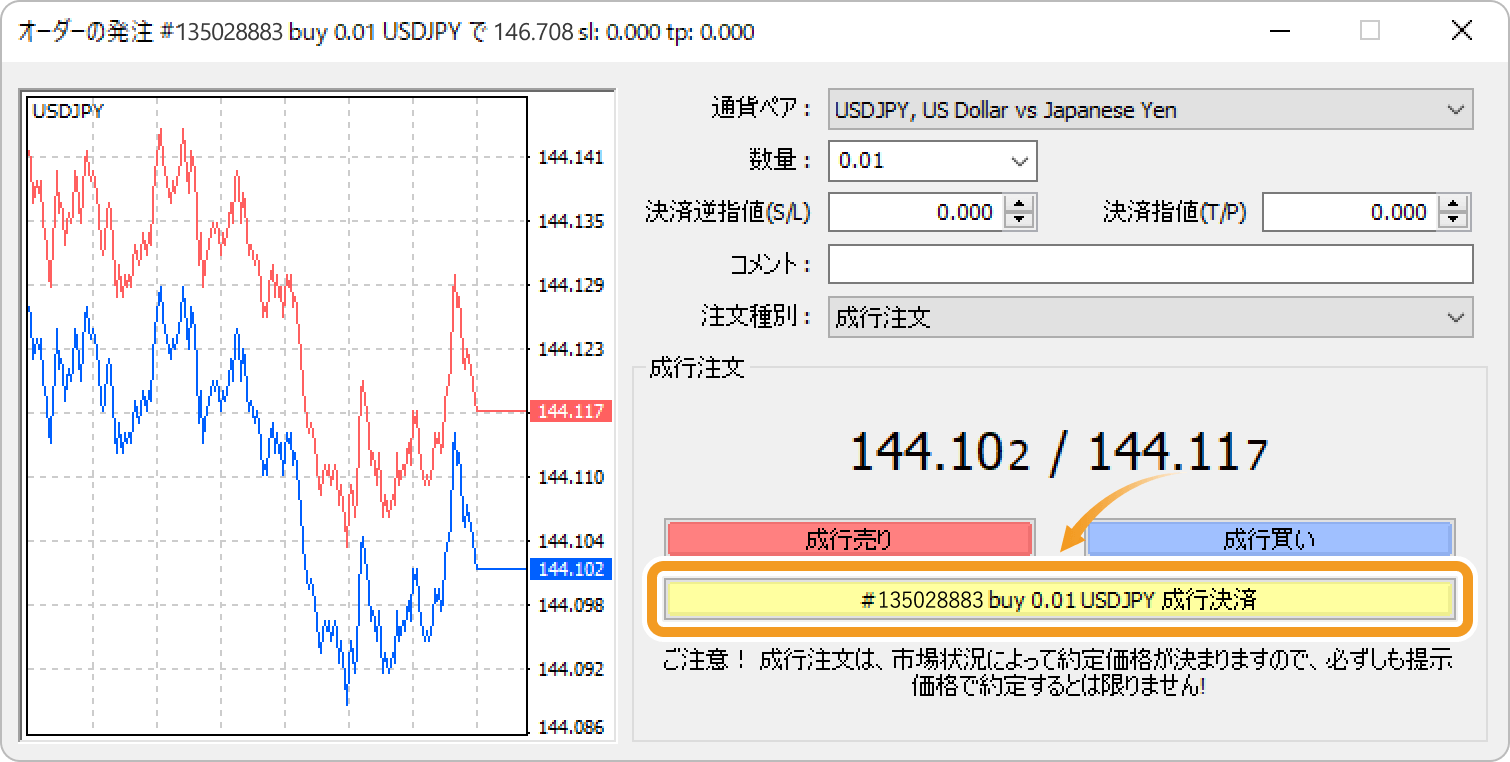Click the 144.141 price axis label
The image size is (1510, 762).
571,157
